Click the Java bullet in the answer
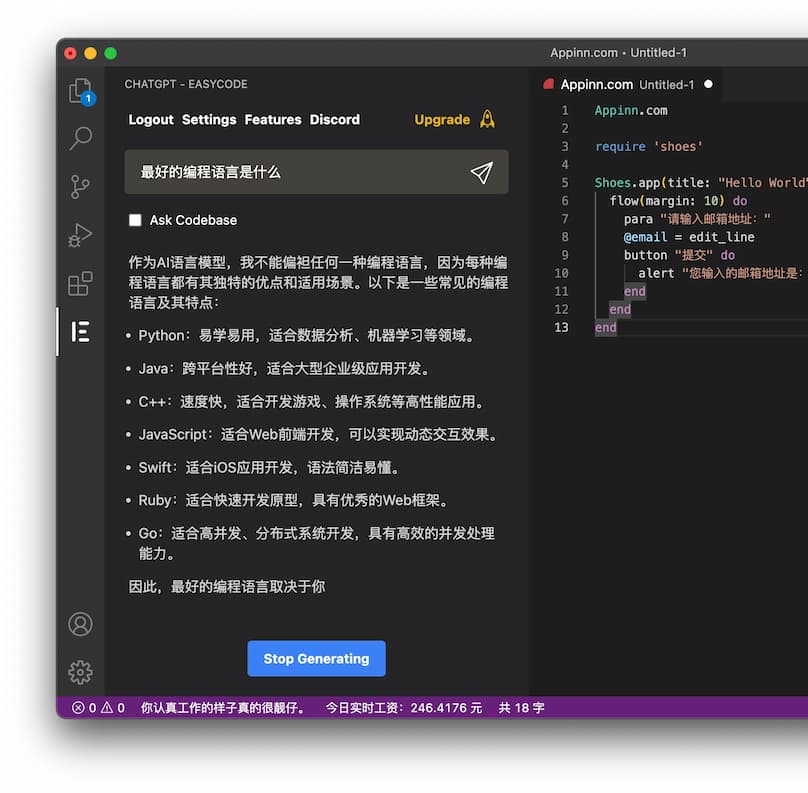 pos(279,369)
